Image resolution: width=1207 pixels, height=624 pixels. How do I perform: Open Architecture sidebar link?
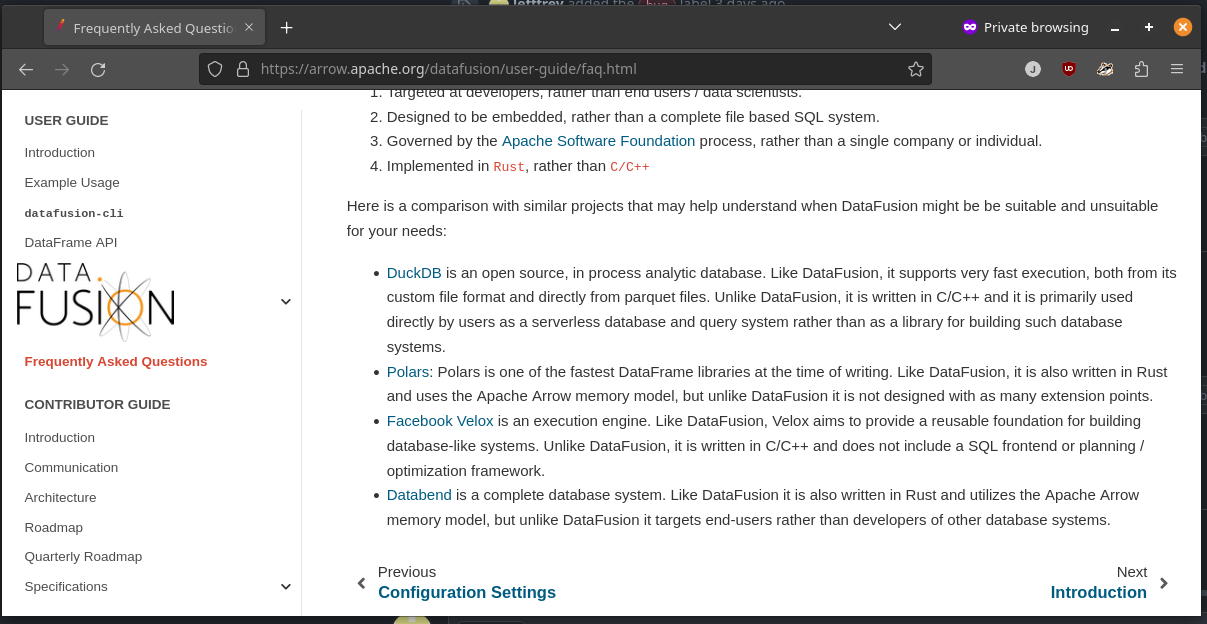(61, 498)
